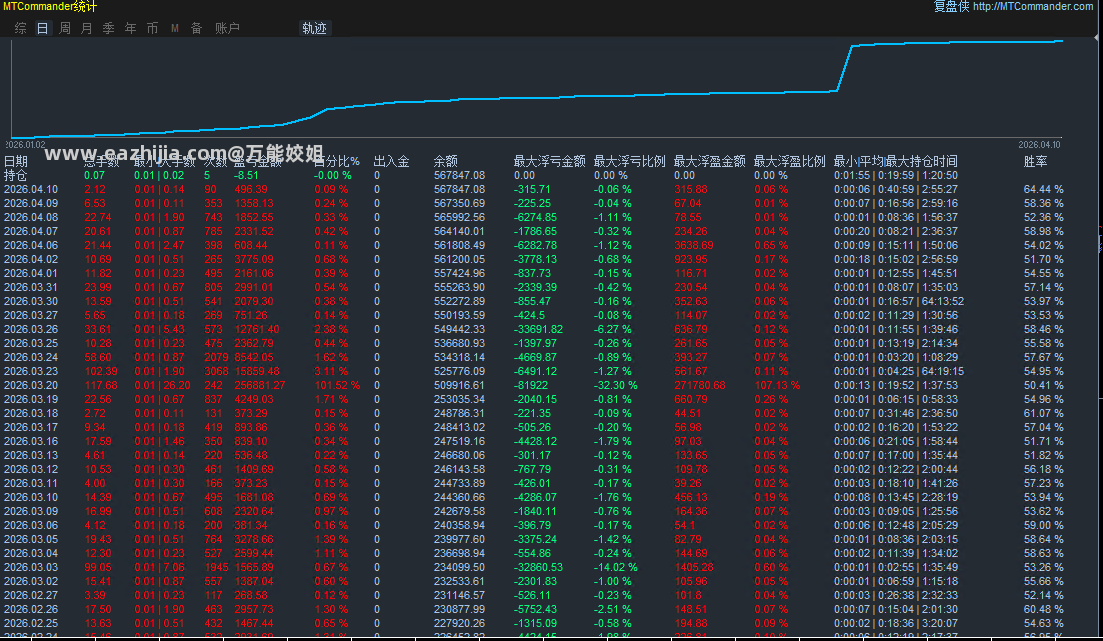Open the http://MTCommander.com link

[1033, 6]
